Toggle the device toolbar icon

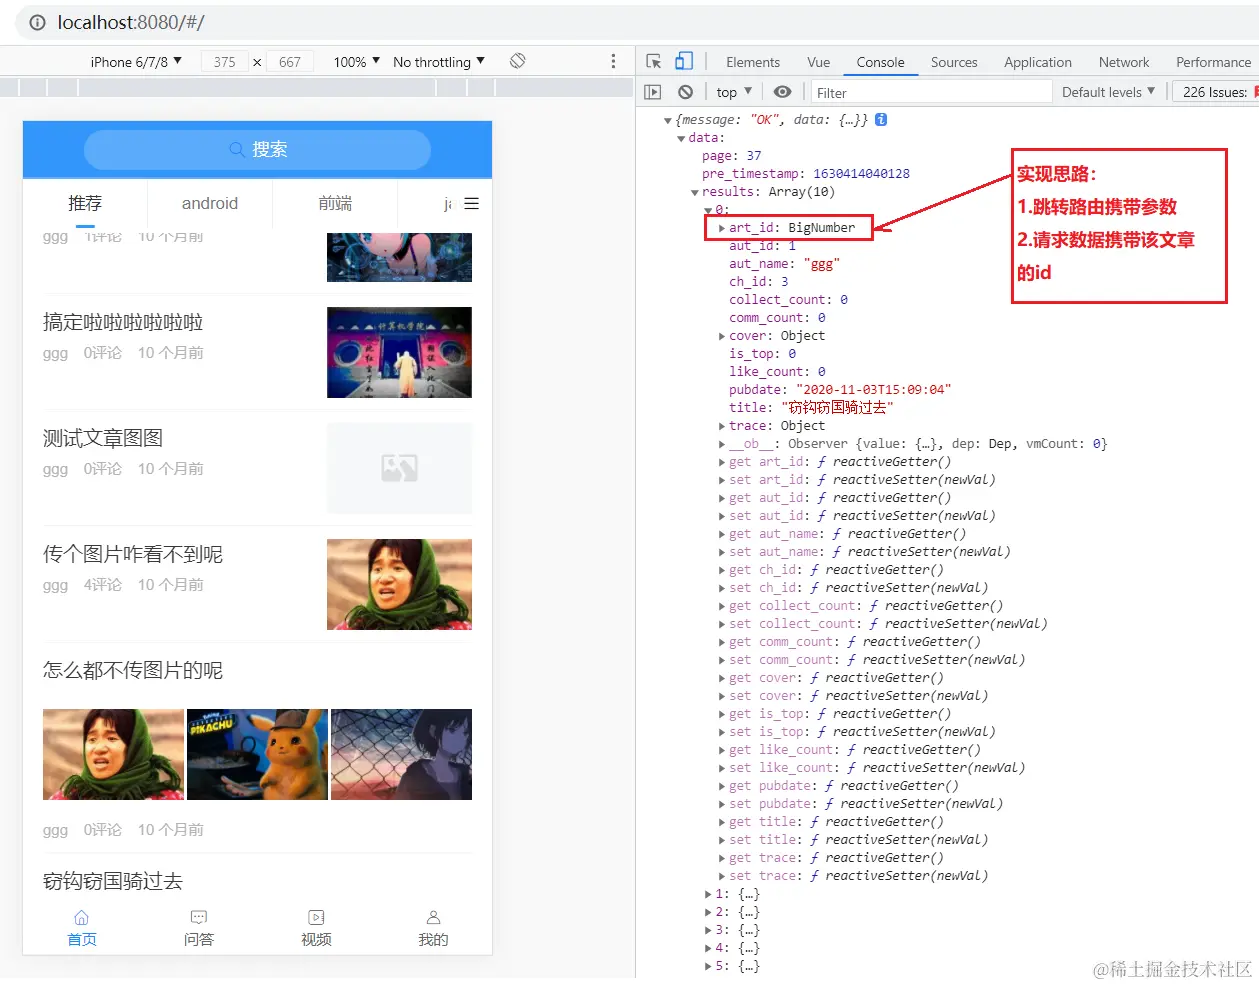[x=684, y=62]
